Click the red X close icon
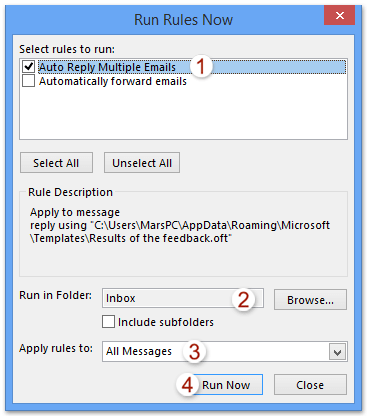Viewport: 367px width, 416px height. coord(339,15)
